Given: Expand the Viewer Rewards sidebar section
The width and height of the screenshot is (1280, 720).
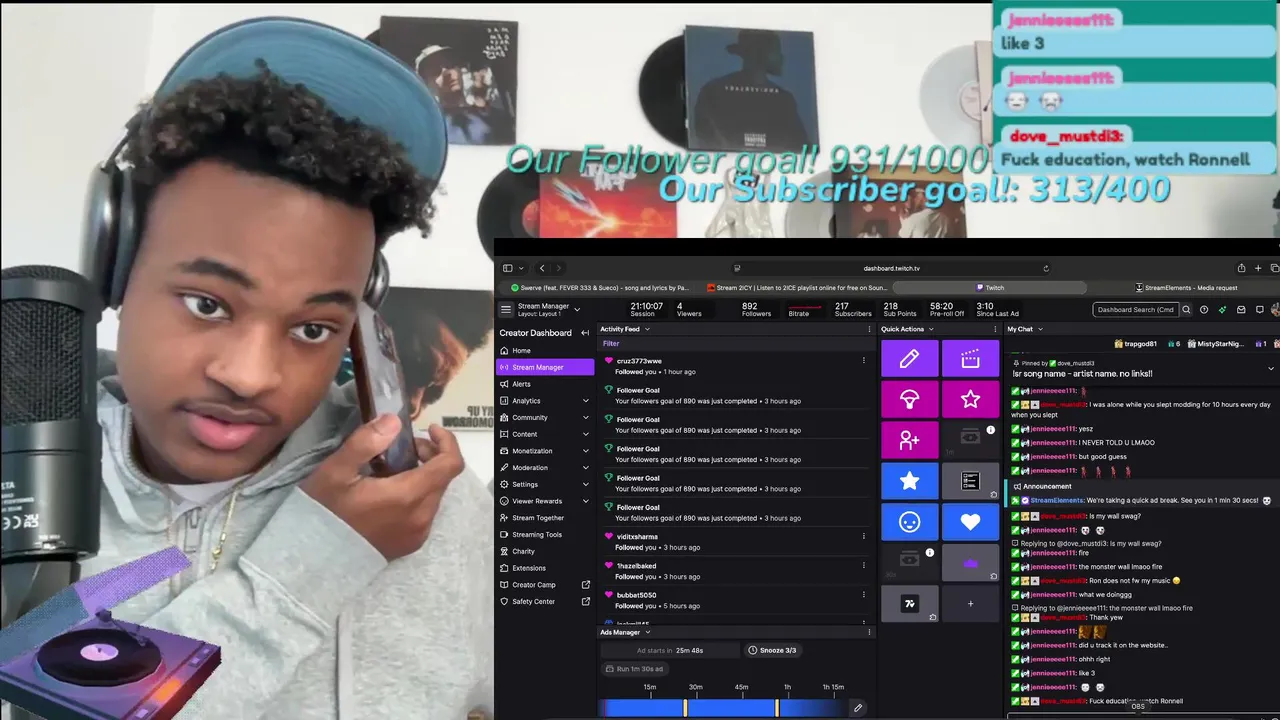Looking at the screenshot, I should (585, 501).
